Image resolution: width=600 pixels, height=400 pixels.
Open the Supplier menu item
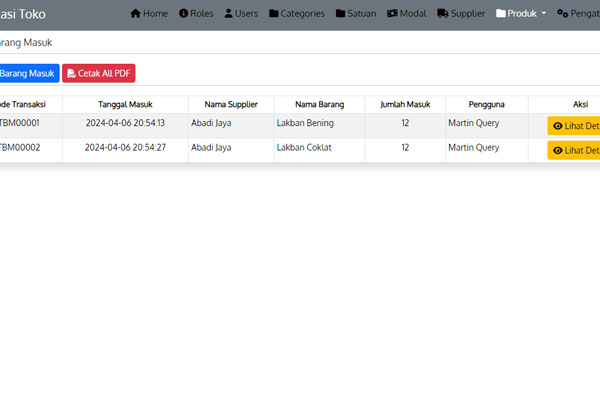(x=461, y=13)
